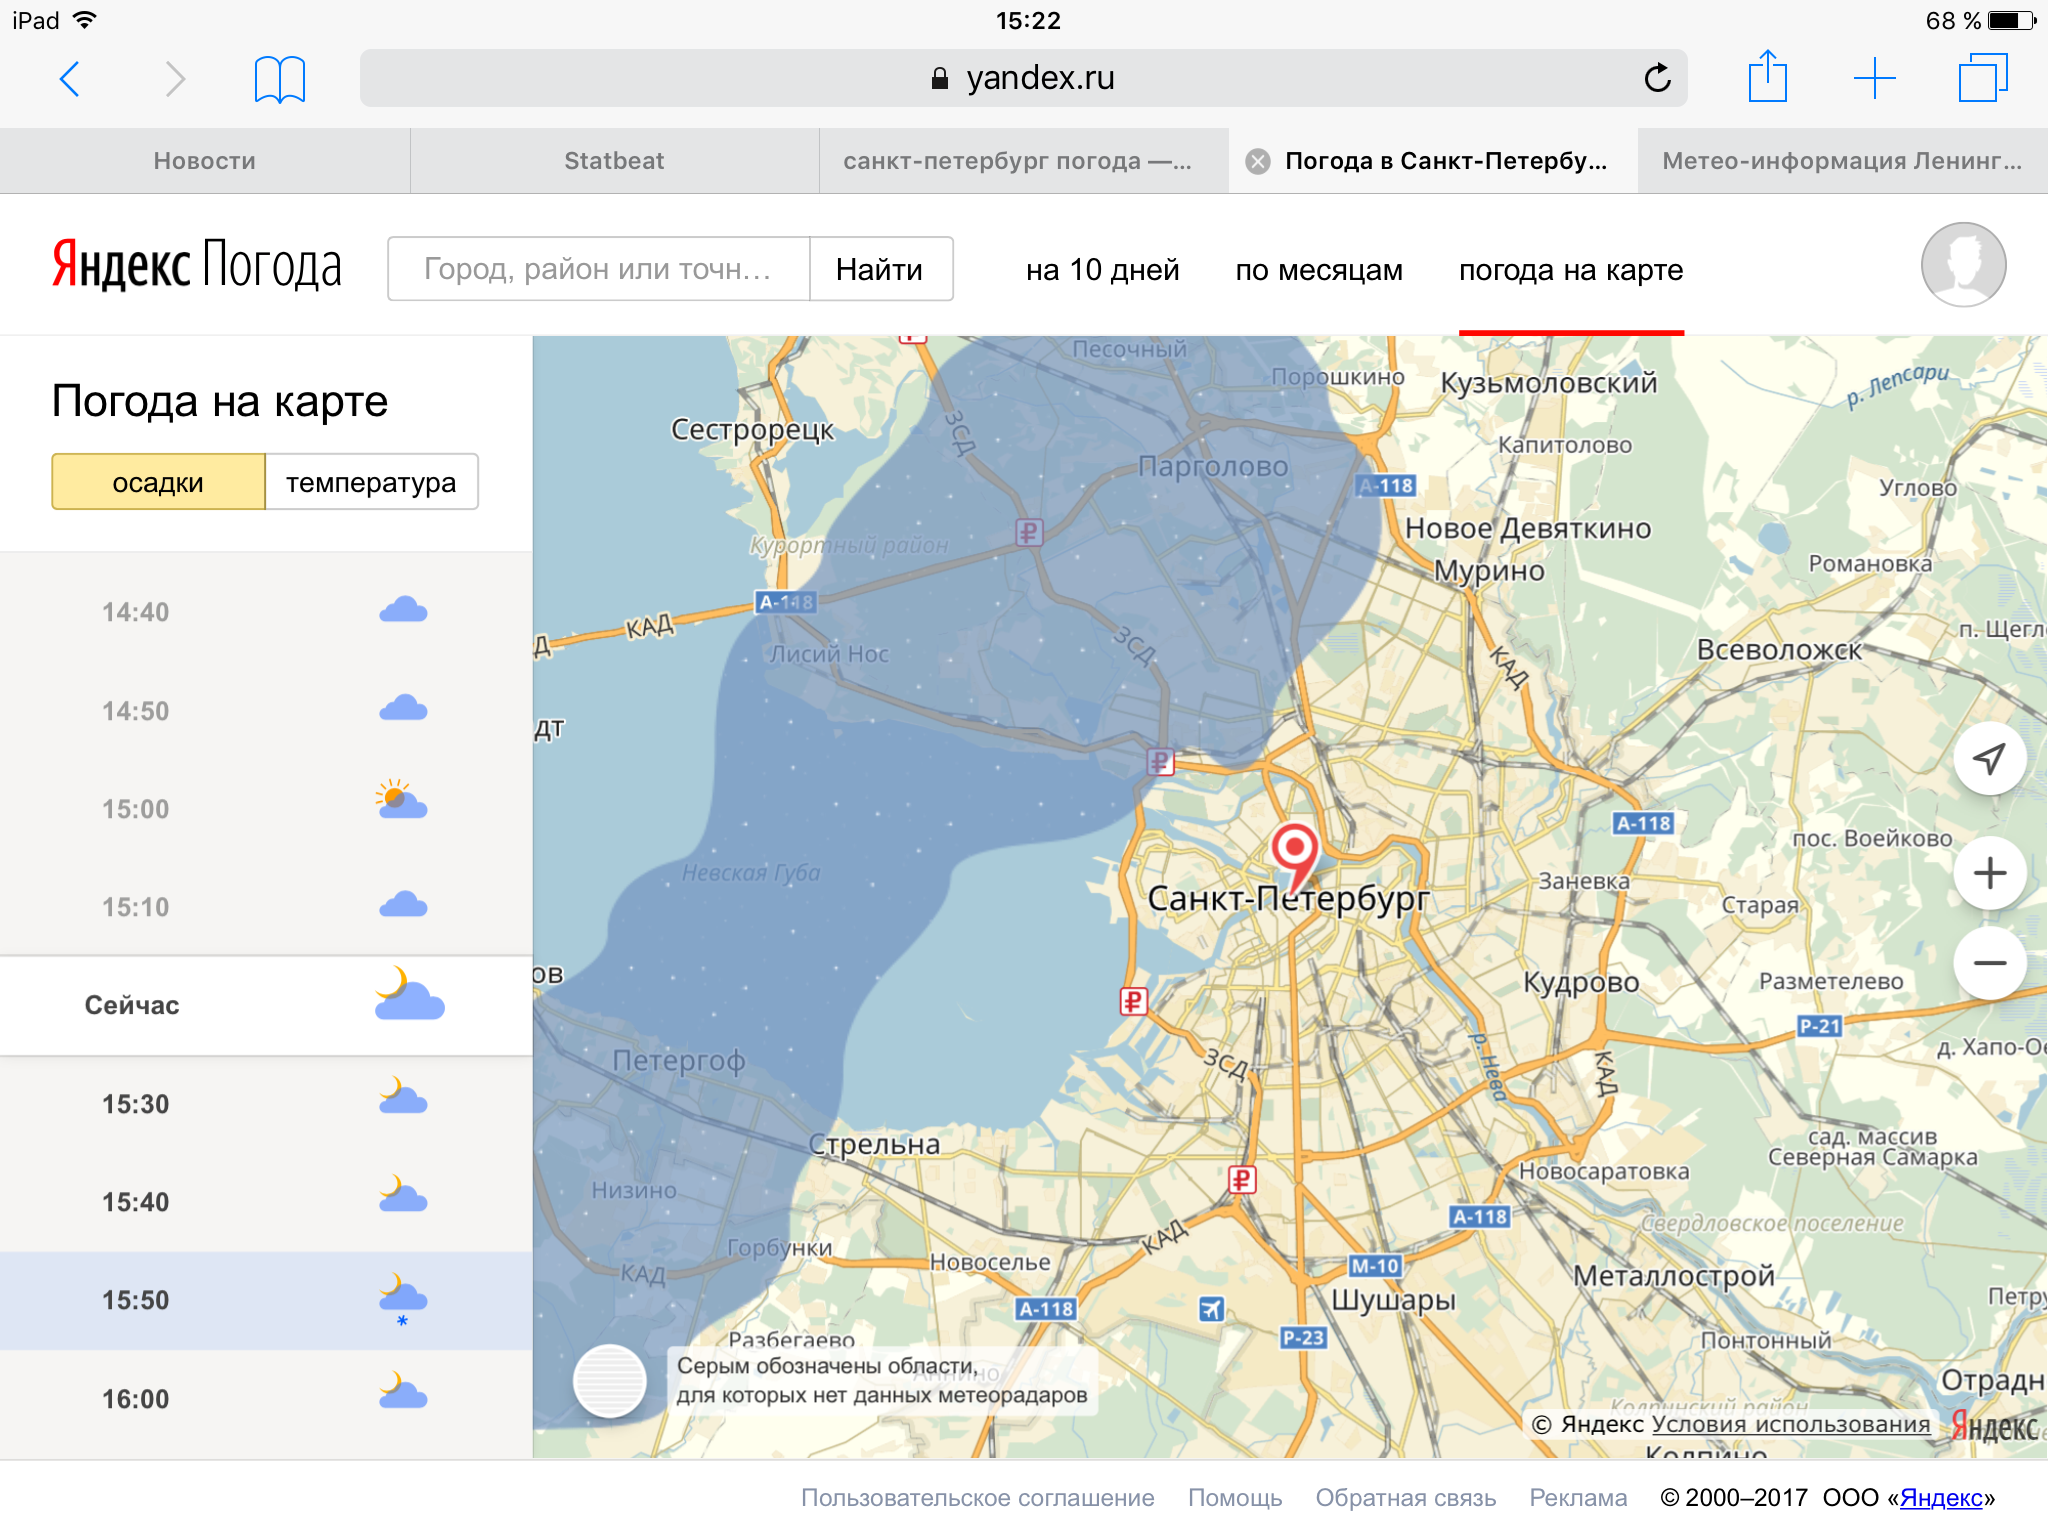Zoom in the map with plus
2048x1536 pixels.
click(x=1990, y=873)
